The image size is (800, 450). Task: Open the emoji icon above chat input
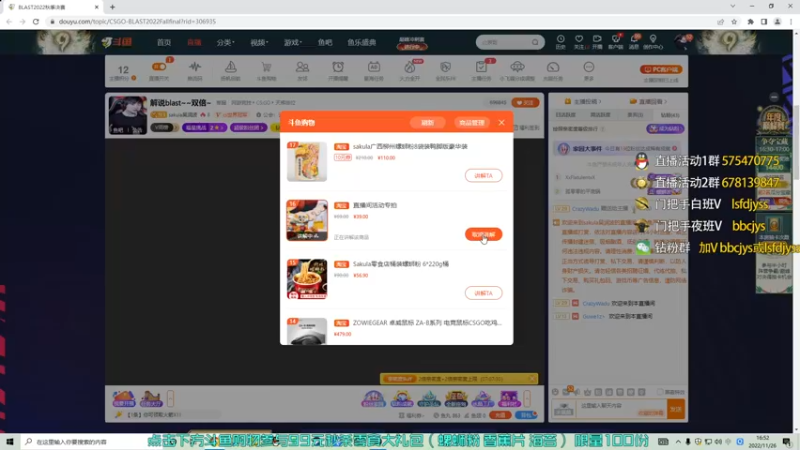click(555, 392)
